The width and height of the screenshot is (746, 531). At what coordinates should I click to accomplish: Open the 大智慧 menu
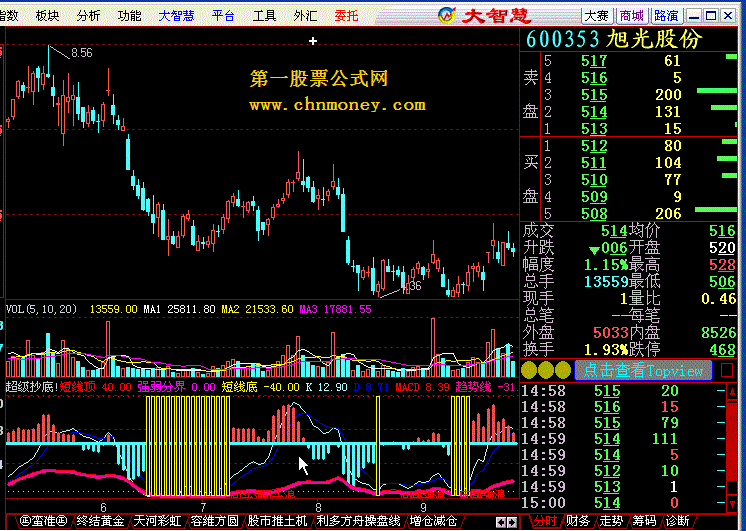176,16
